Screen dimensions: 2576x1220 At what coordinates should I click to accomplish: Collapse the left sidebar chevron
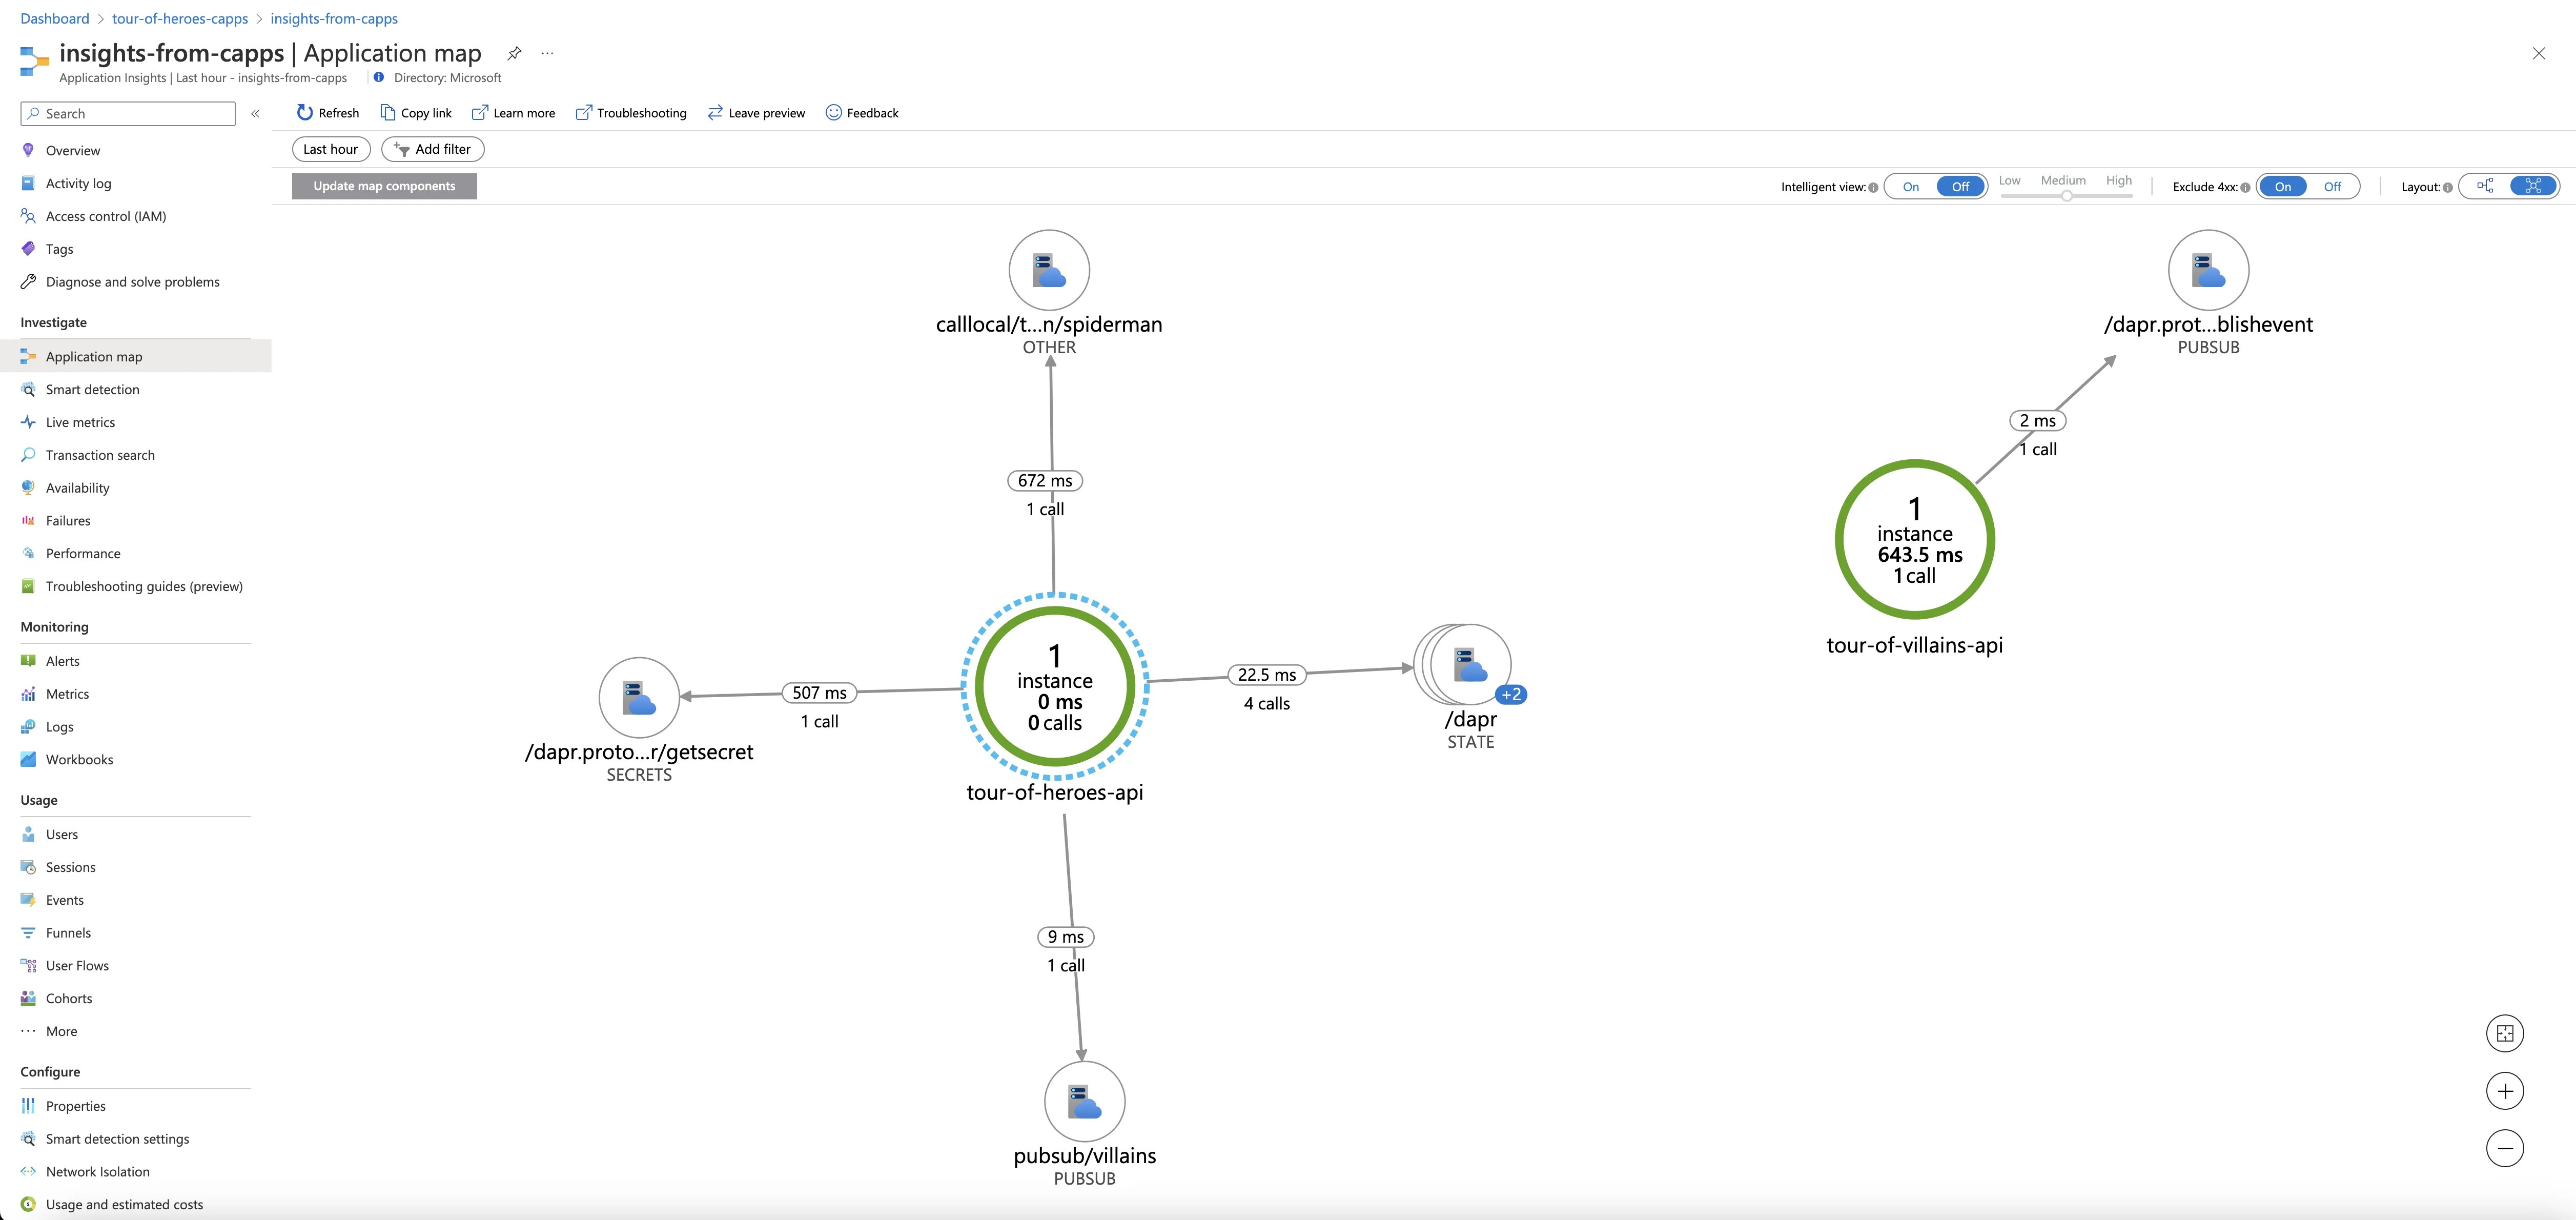point(255,114)
